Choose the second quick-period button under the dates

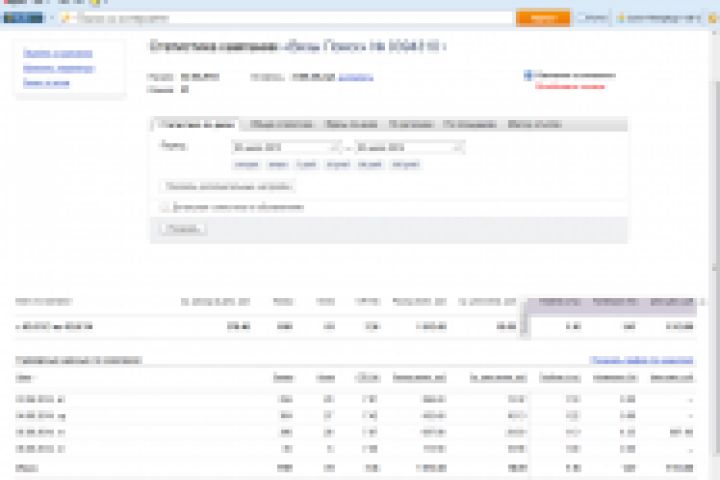pos(278,164)
